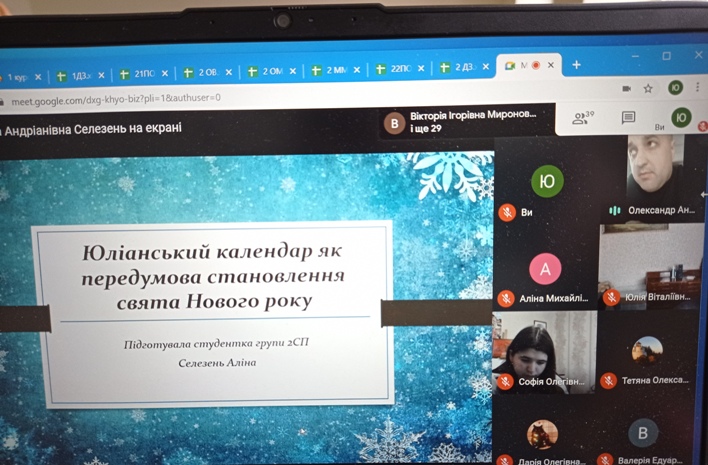Close the 2 ОВ tab
Viewport: 708px width, 465px height.
[x=229, y=72]
